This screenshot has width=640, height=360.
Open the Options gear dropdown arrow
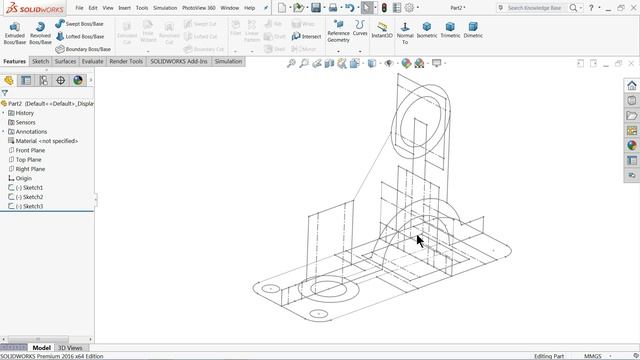(x=418, y=8)
